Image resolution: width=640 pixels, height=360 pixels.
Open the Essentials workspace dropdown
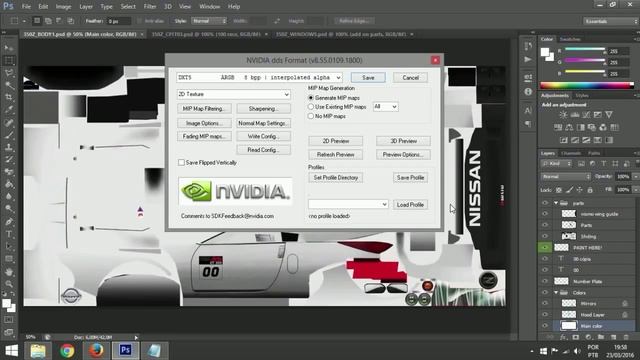(610, 21)
